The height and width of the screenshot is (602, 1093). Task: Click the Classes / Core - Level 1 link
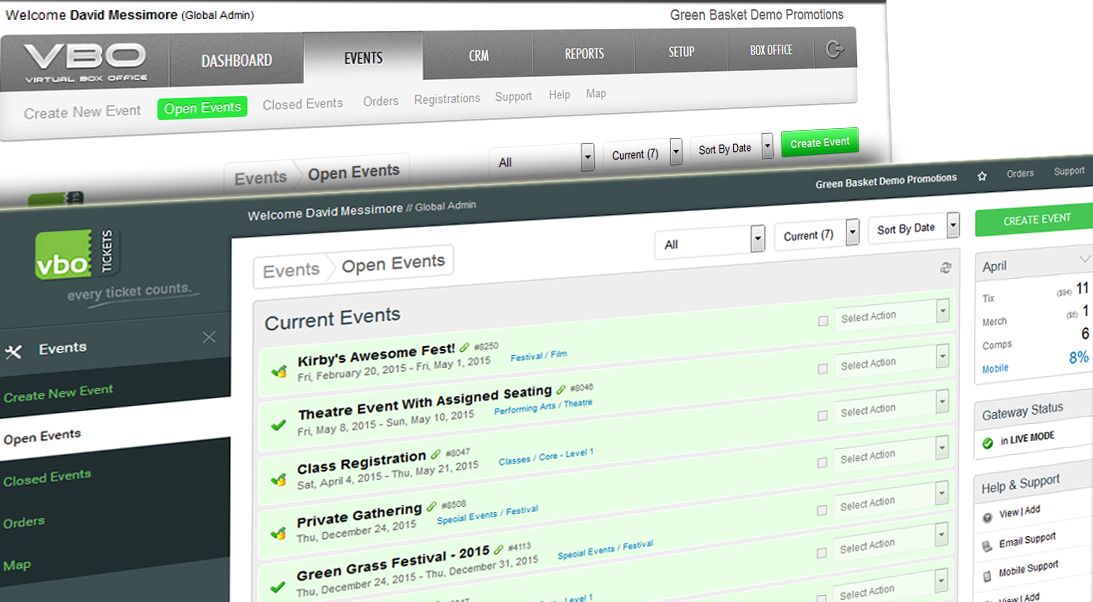[546, 457]
